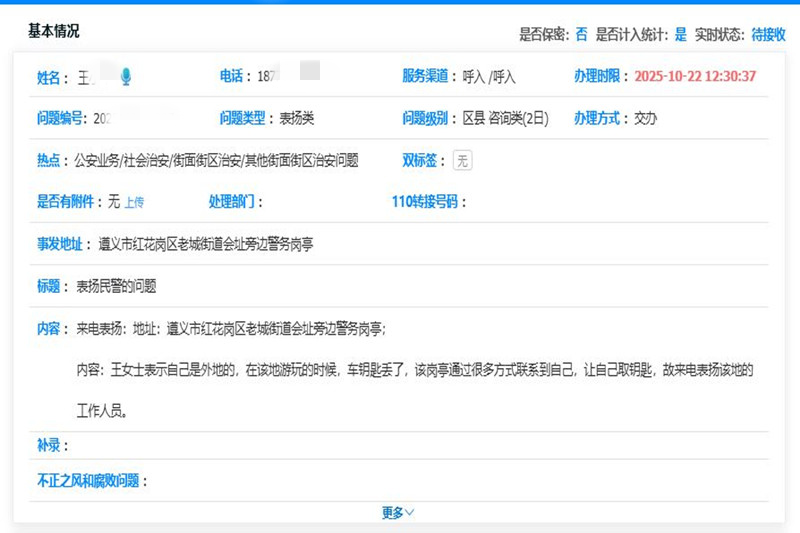
Task: Click the title text 表扬民警的问题
Action: (x=116, y=286)
